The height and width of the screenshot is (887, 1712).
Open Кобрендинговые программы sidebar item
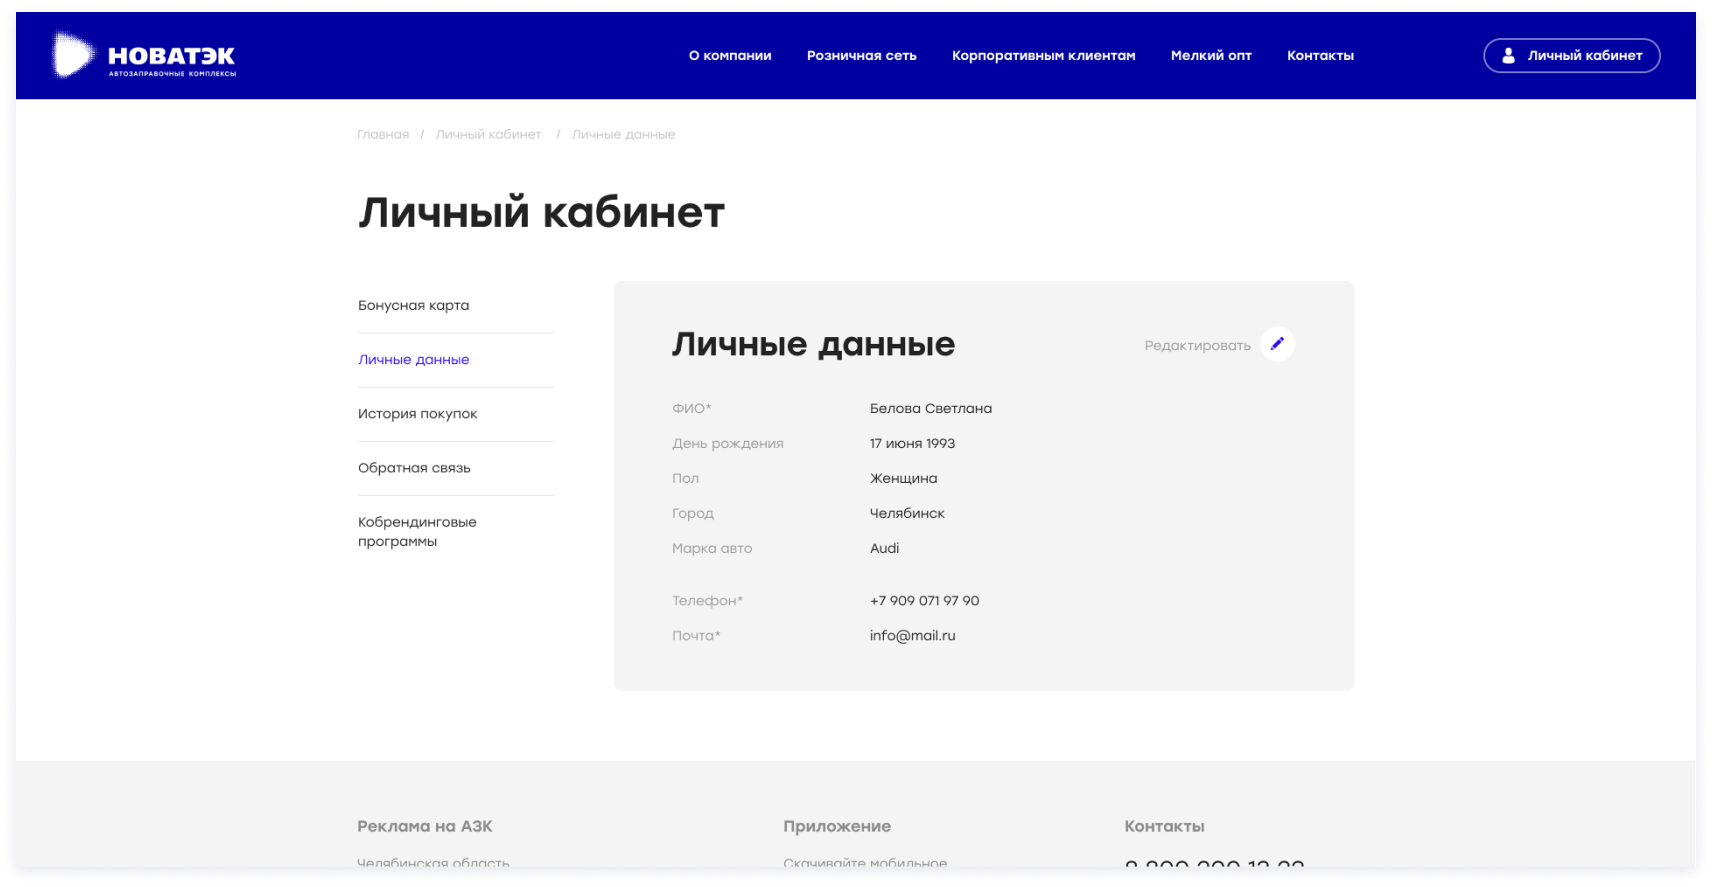point(417,532)
